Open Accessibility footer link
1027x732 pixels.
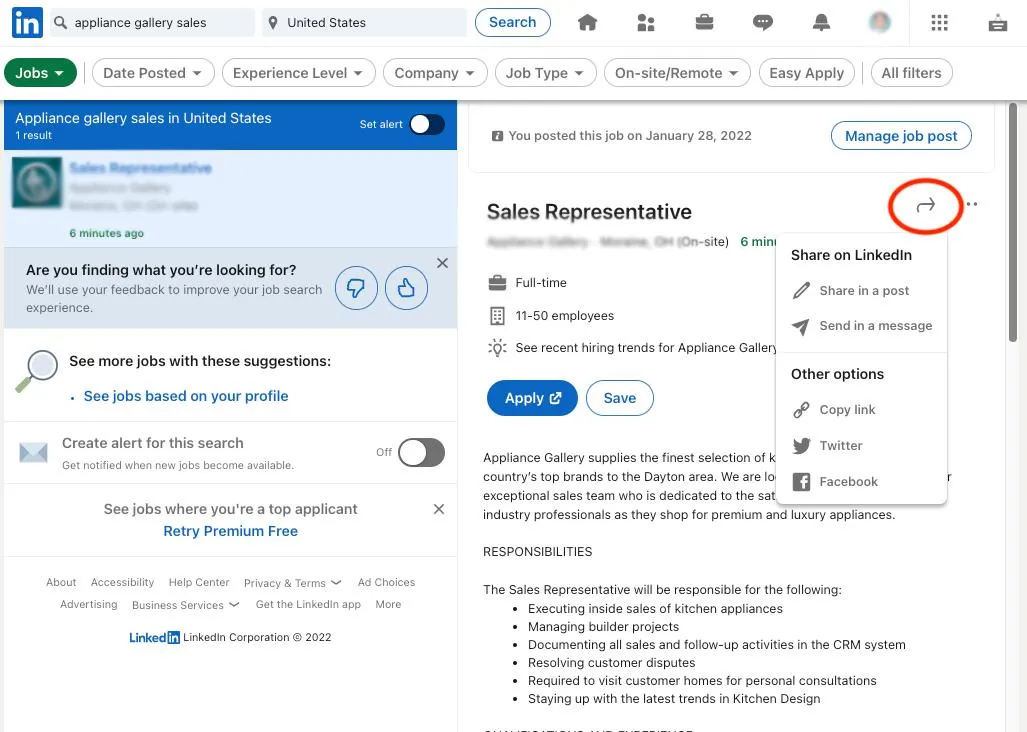pos(122,582)
